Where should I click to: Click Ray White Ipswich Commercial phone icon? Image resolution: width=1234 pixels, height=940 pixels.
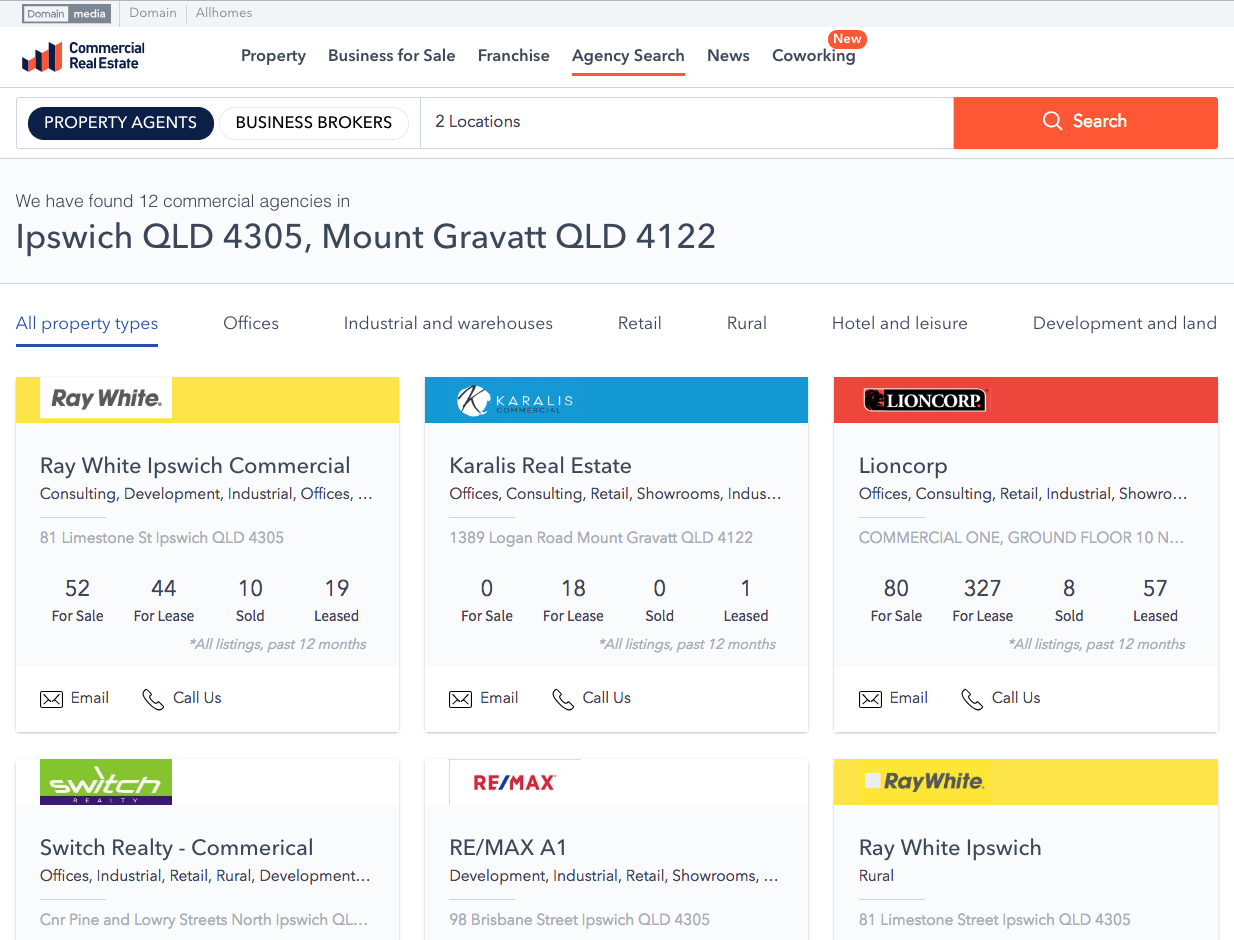(153, 699)
